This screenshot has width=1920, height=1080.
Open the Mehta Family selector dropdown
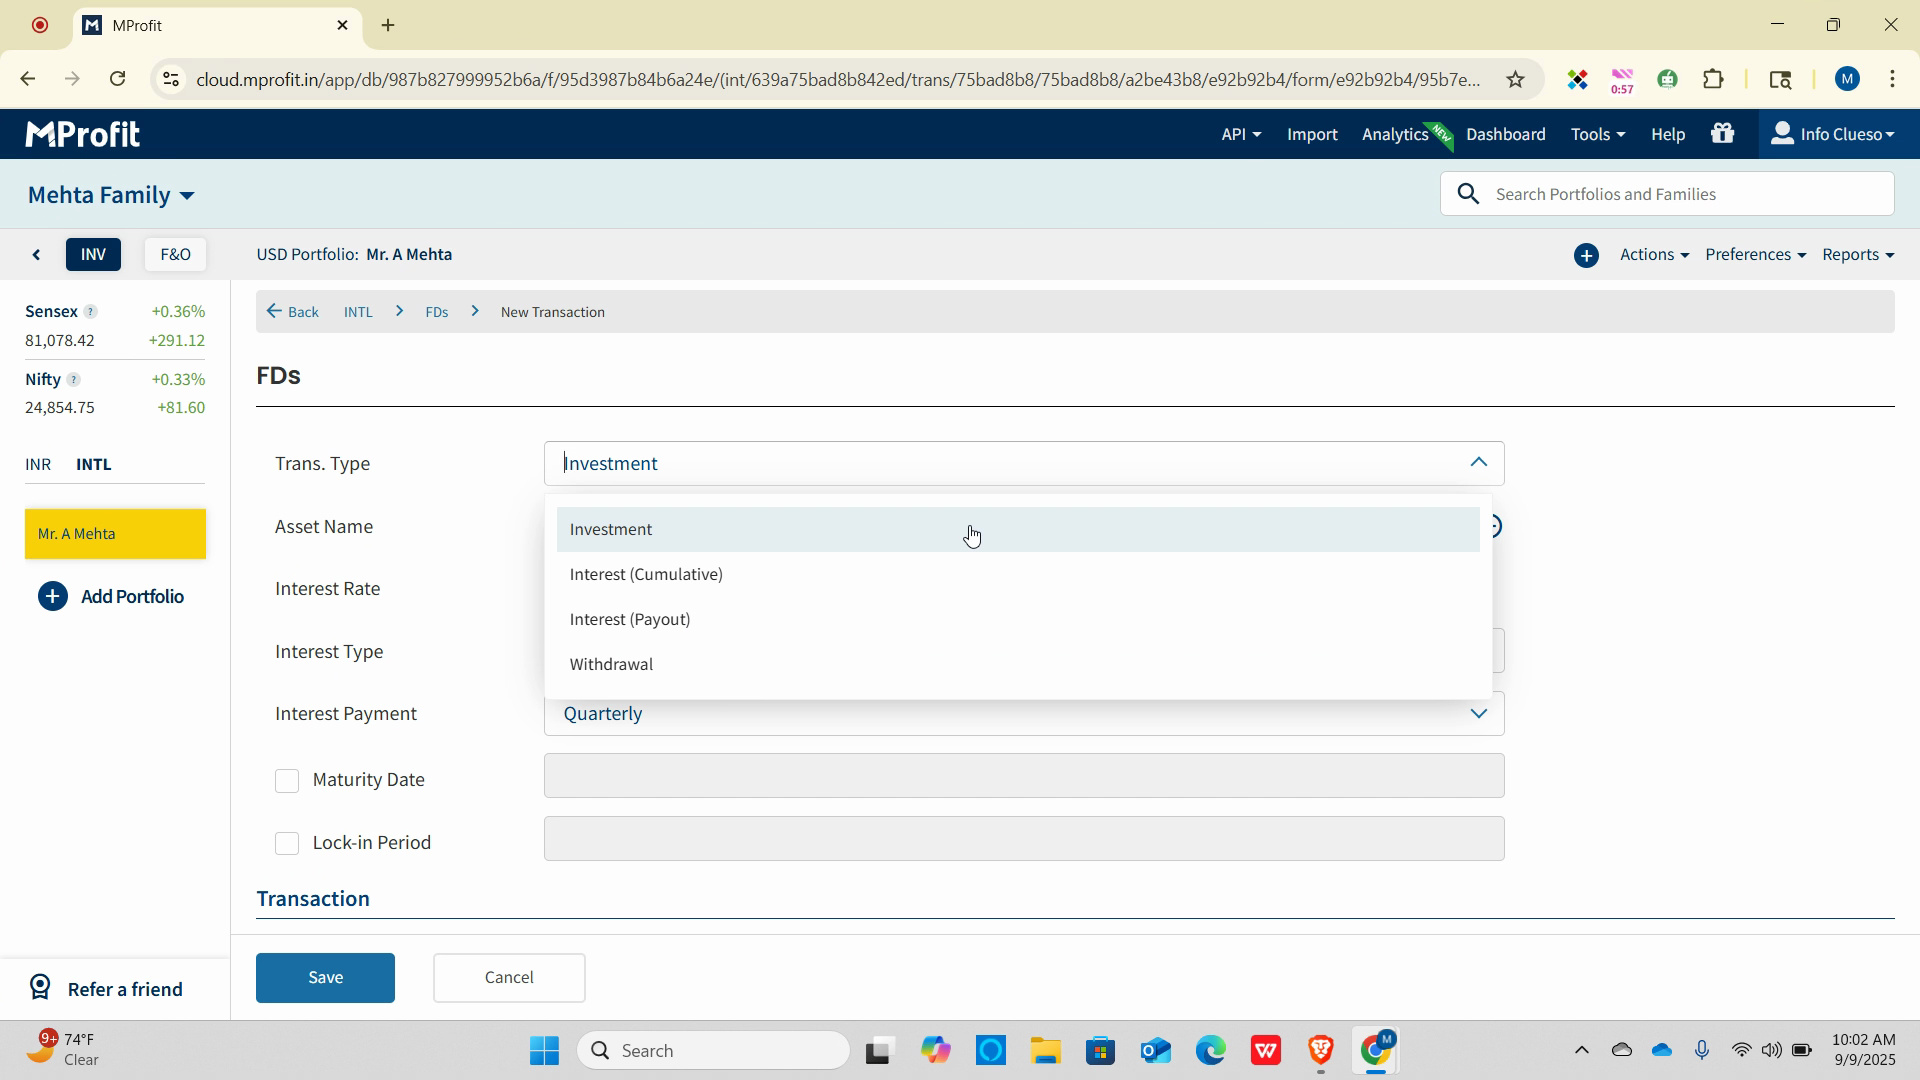coord(111,195)
